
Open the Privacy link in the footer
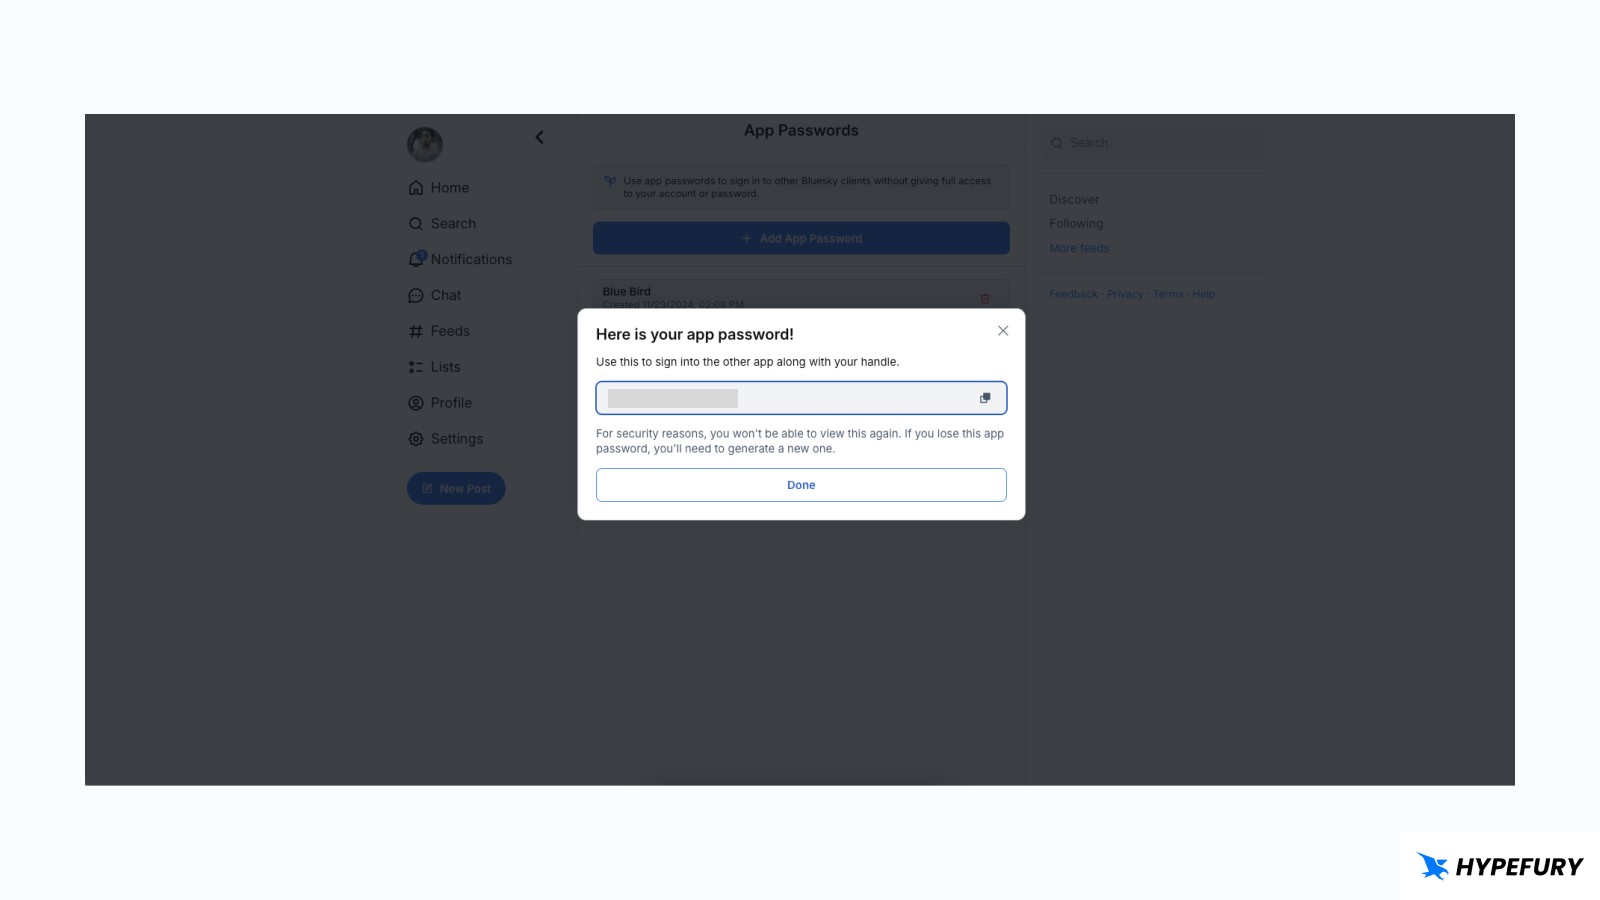click(1125, 293)
